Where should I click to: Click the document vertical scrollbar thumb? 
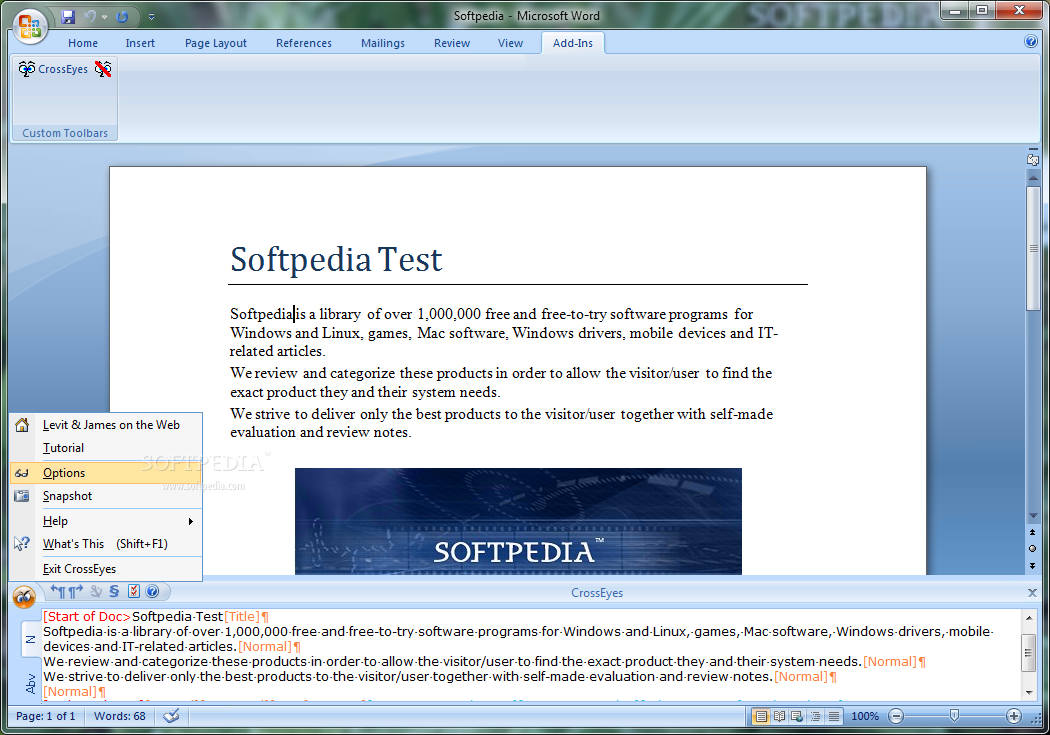pyautogui.click(x=1033, y=249)
